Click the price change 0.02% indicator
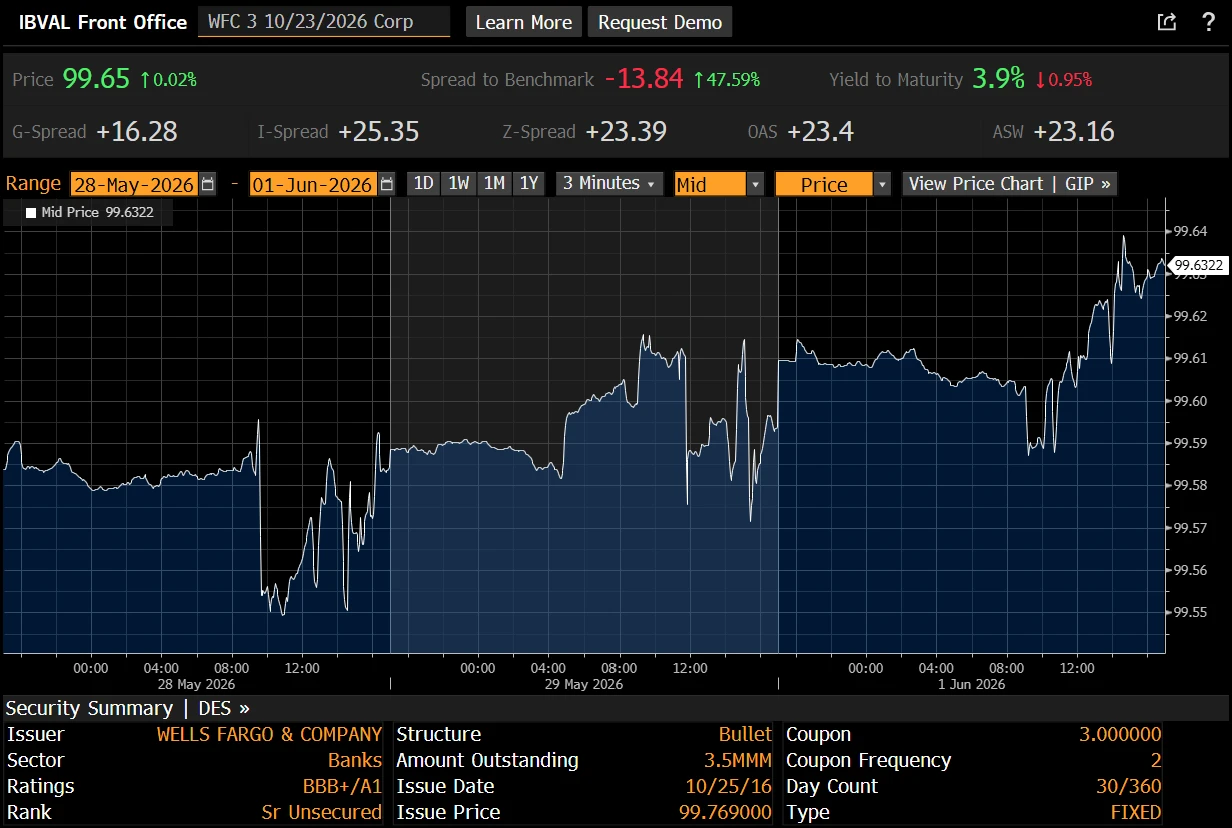Viewport: 1232px width, 828px height. click(168, 80)
